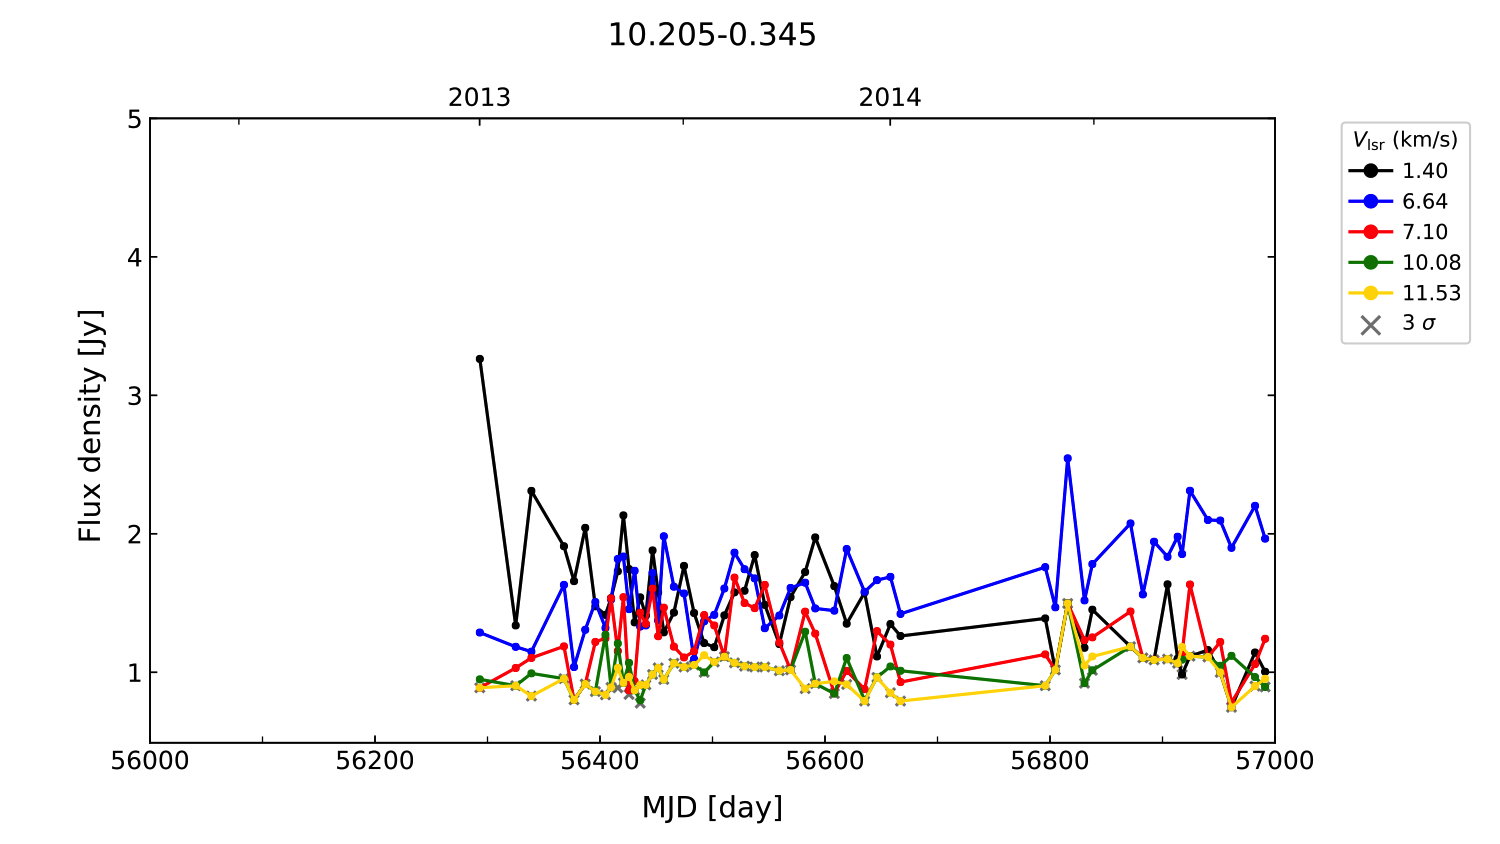Click the 57000 x-axis tick label
The height and width of the screenshot is (844, 1500).
(1274, 761)
